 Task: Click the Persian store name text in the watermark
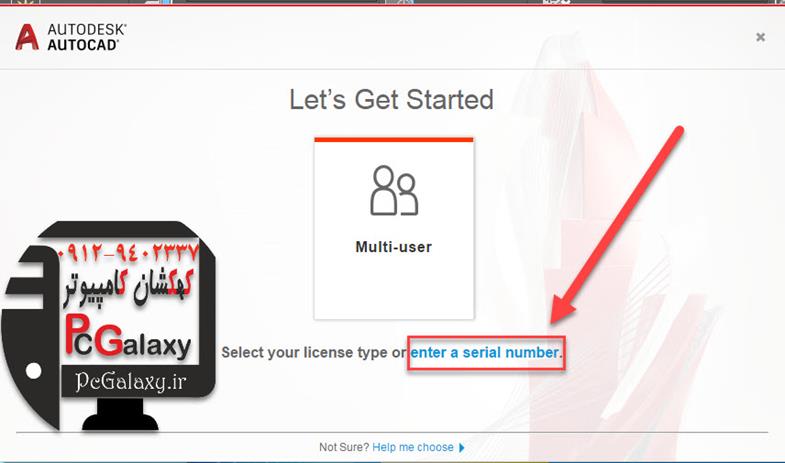(x=129, y=288)
